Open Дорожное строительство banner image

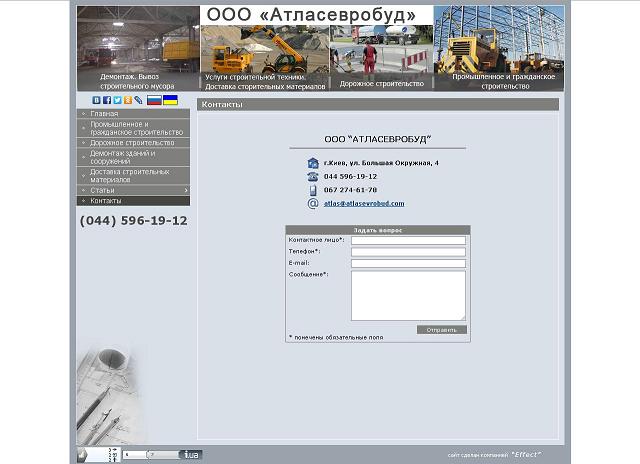coord(382,58)
